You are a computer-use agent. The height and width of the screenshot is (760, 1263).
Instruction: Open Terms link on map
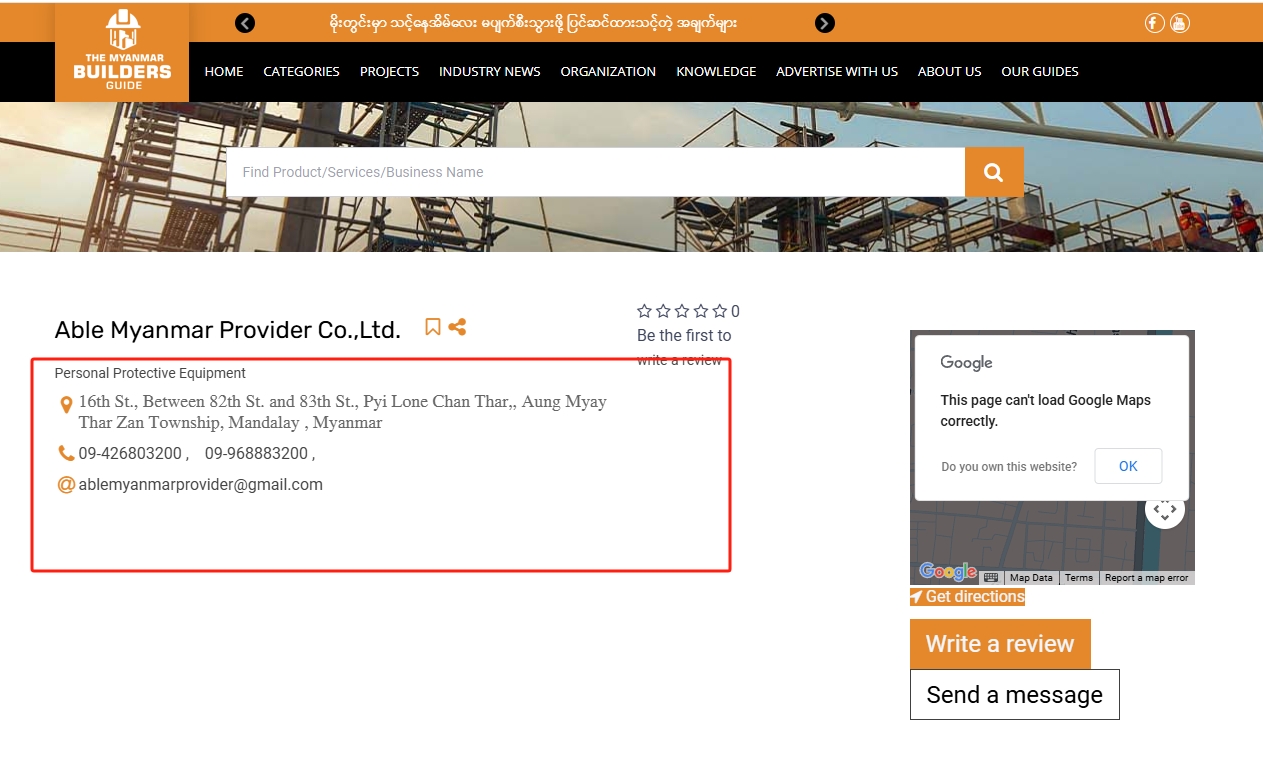(x=1079, y=578)
